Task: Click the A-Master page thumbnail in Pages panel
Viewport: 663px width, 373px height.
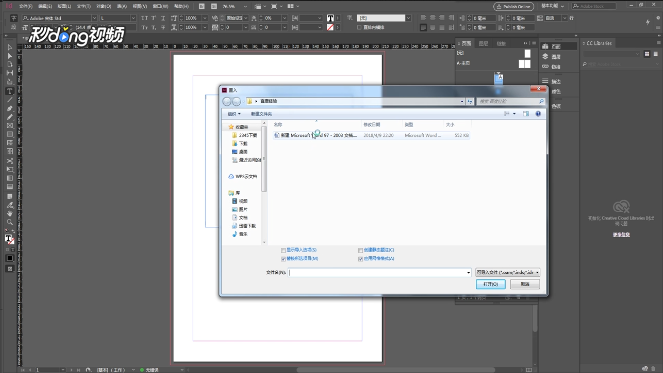Action: 524,64
